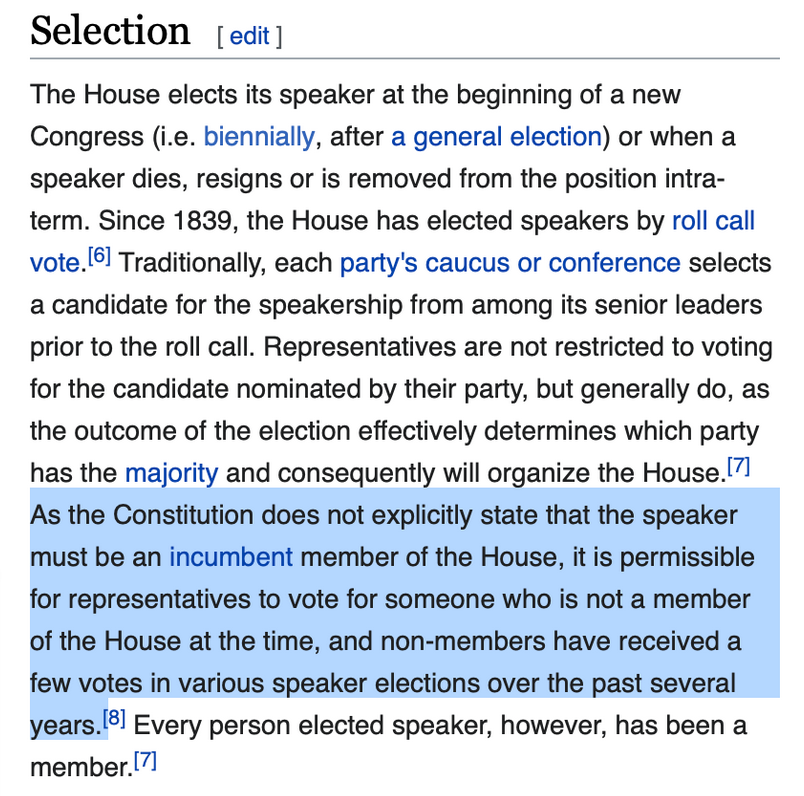
Task: Follow the 'a general election' link
Action: pos(496,137)
